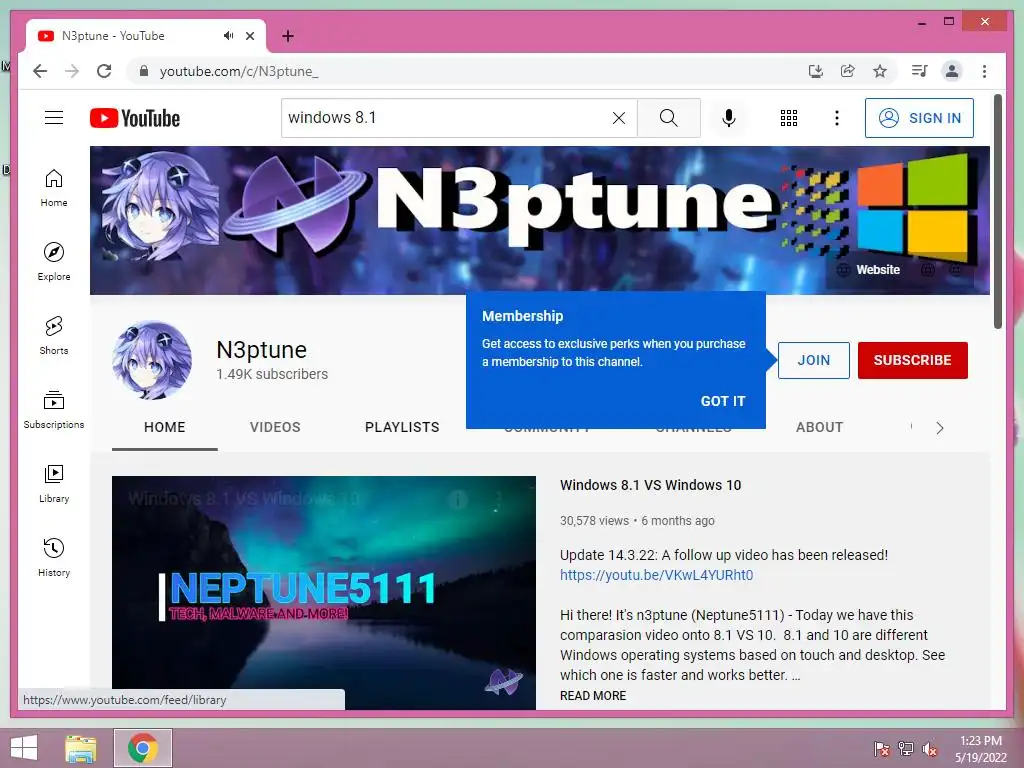Open File Explorer from taskbar
1024x768 pixels.
tap(81, 748)
